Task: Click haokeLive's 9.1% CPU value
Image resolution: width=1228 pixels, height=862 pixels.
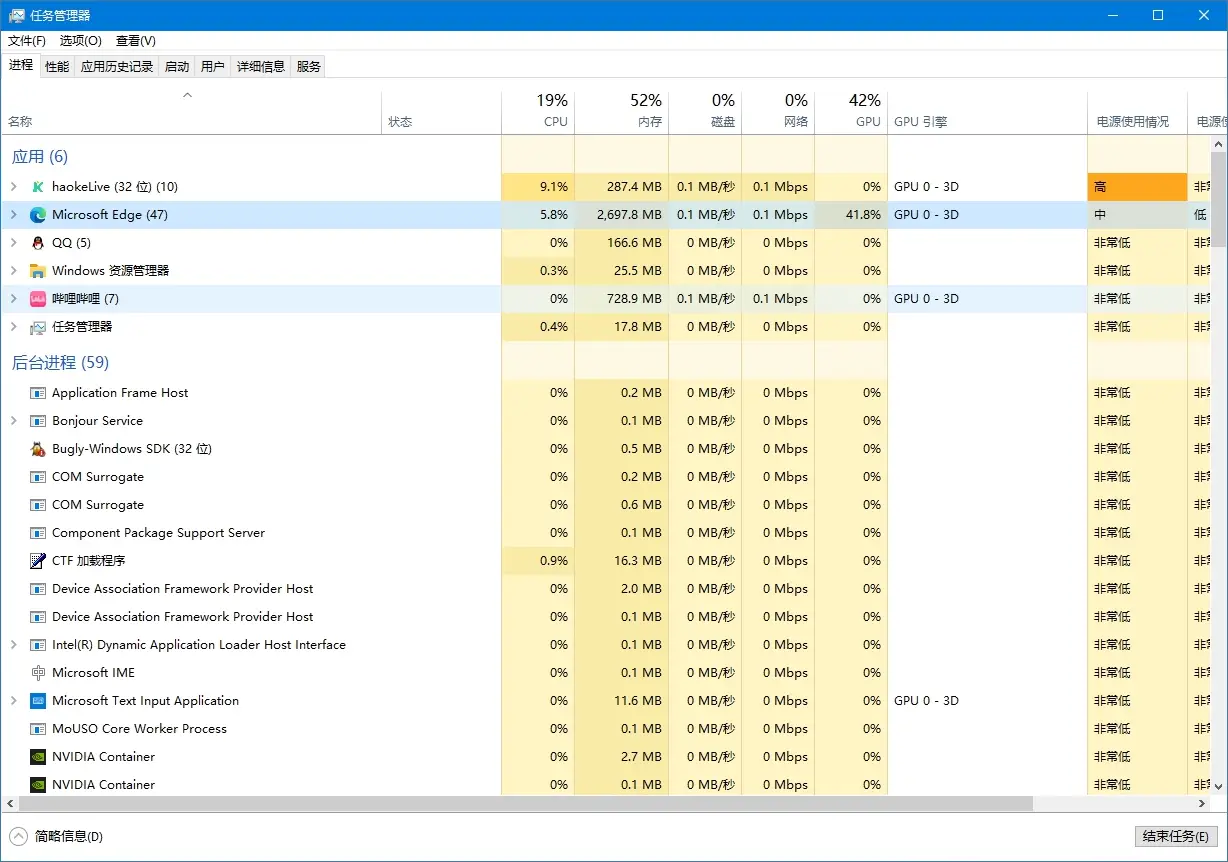Action: click(553, 187)
